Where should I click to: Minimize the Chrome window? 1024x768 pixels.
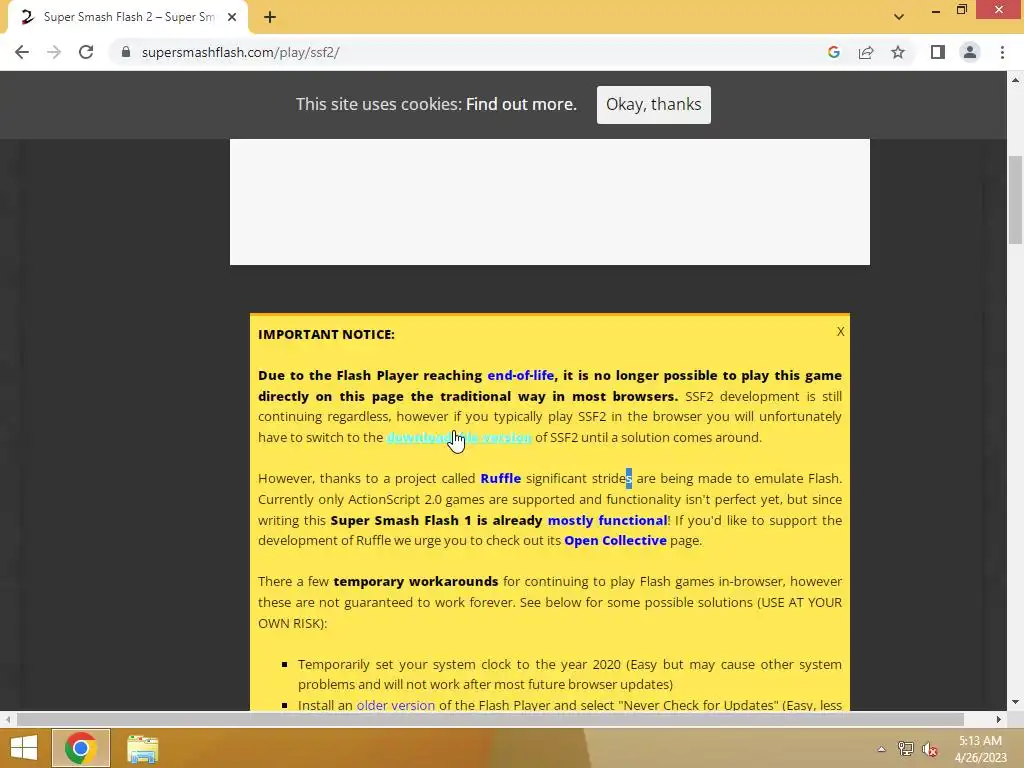coord(936,11)
